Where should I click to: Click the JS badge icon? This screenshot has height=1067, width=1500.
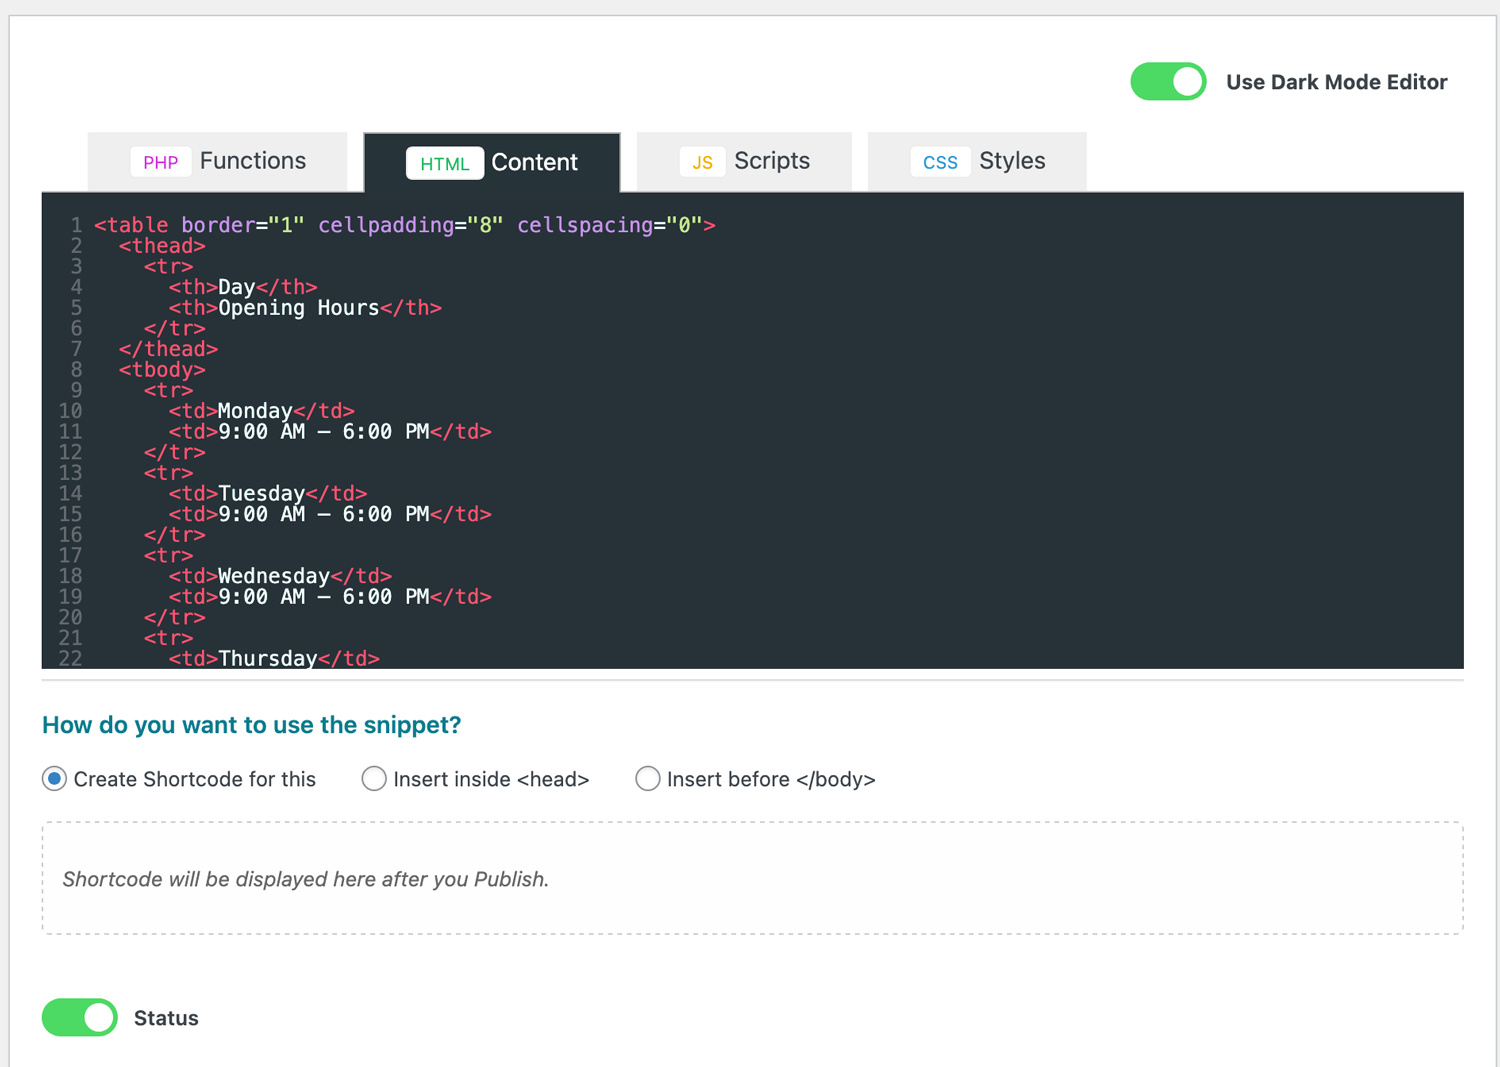[x=702, y=162]
